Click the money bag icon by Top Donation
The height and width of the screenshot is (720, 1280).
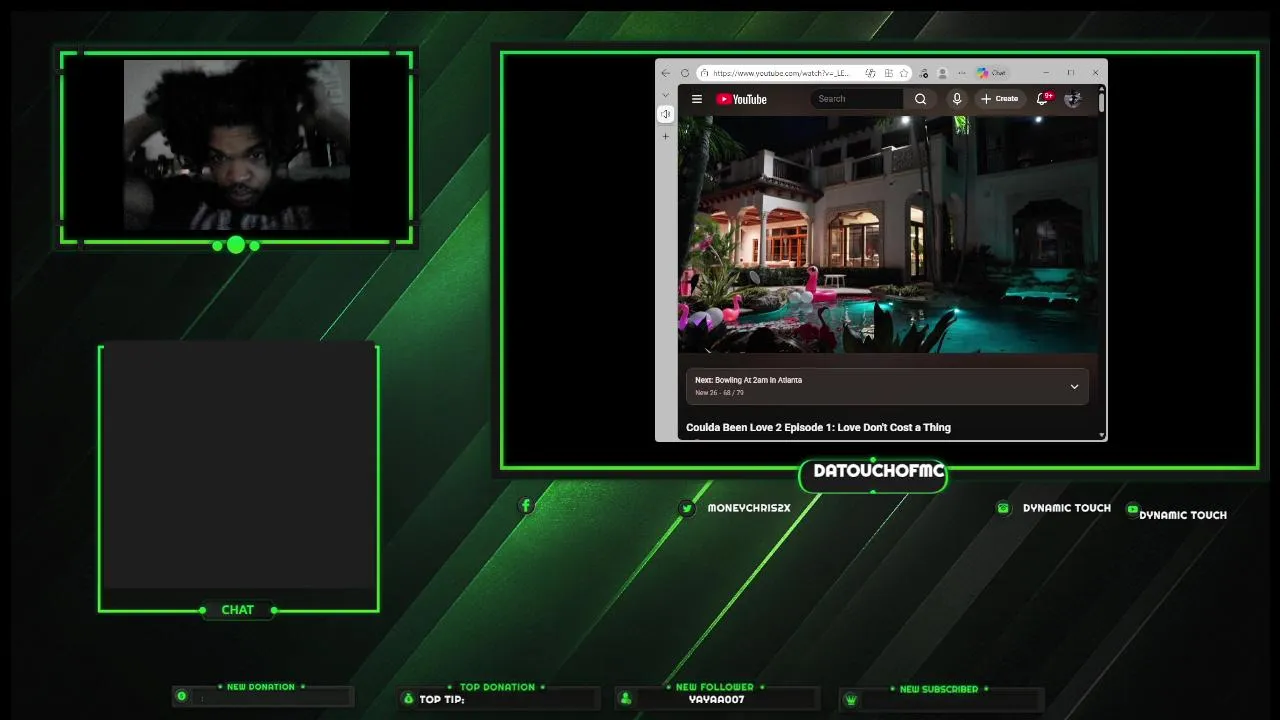click(408, 698)
